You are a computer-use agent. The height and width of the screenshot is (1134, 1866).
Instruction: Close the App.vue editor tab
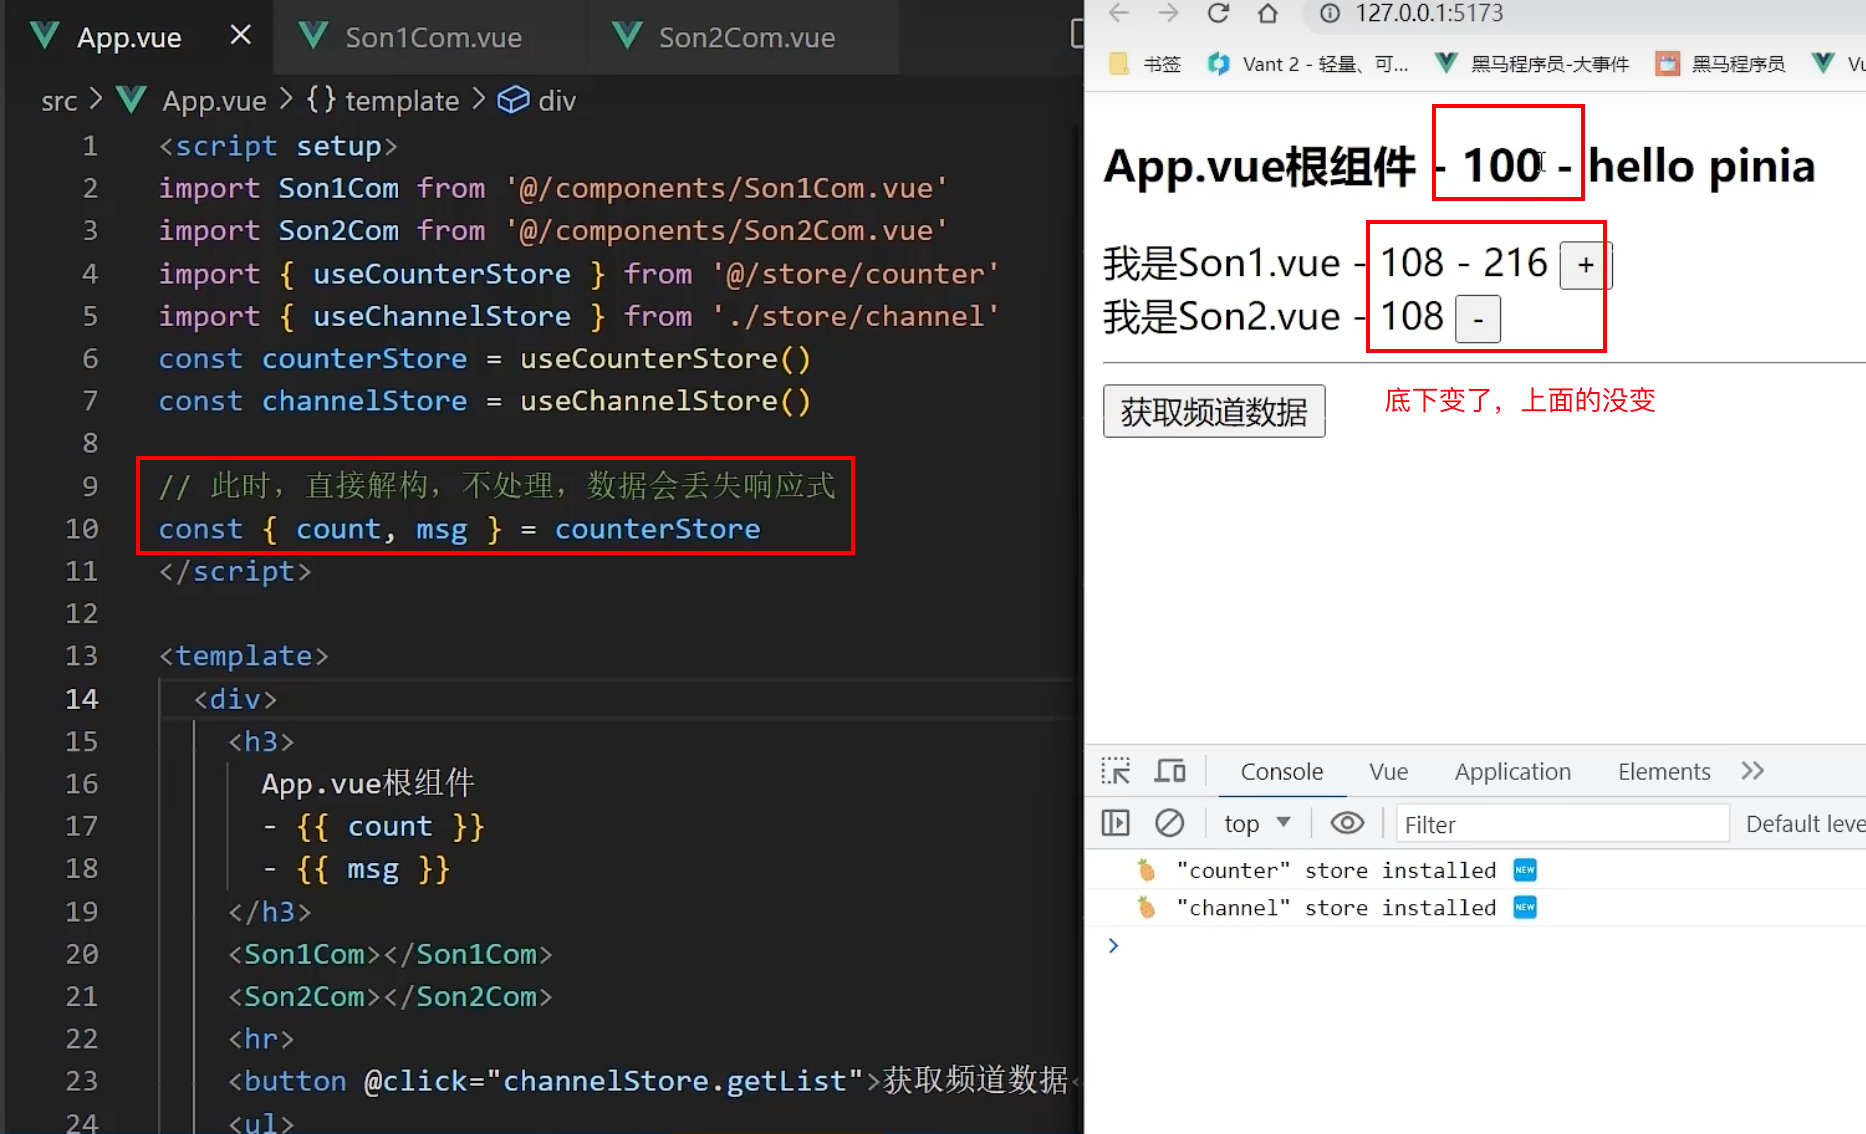point(240,36)
